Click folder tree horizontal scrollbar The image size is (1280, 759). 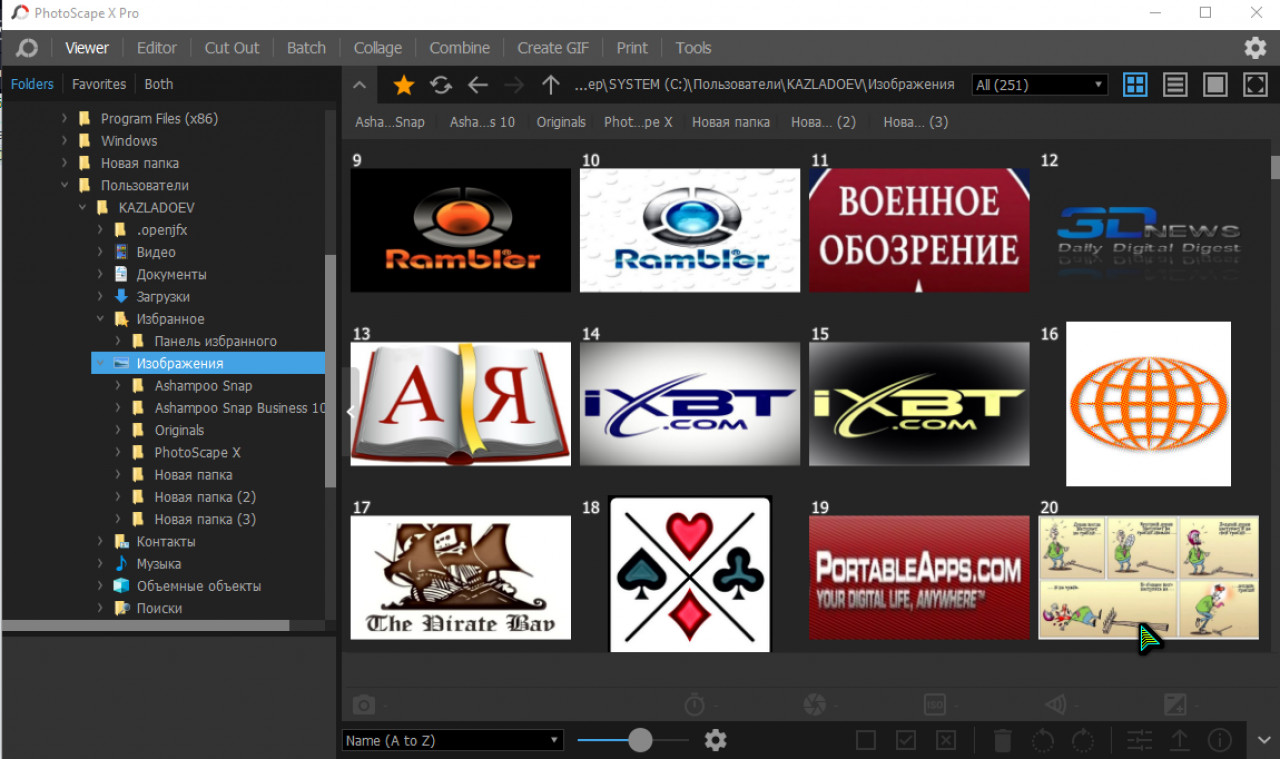(x=146, y=625)
